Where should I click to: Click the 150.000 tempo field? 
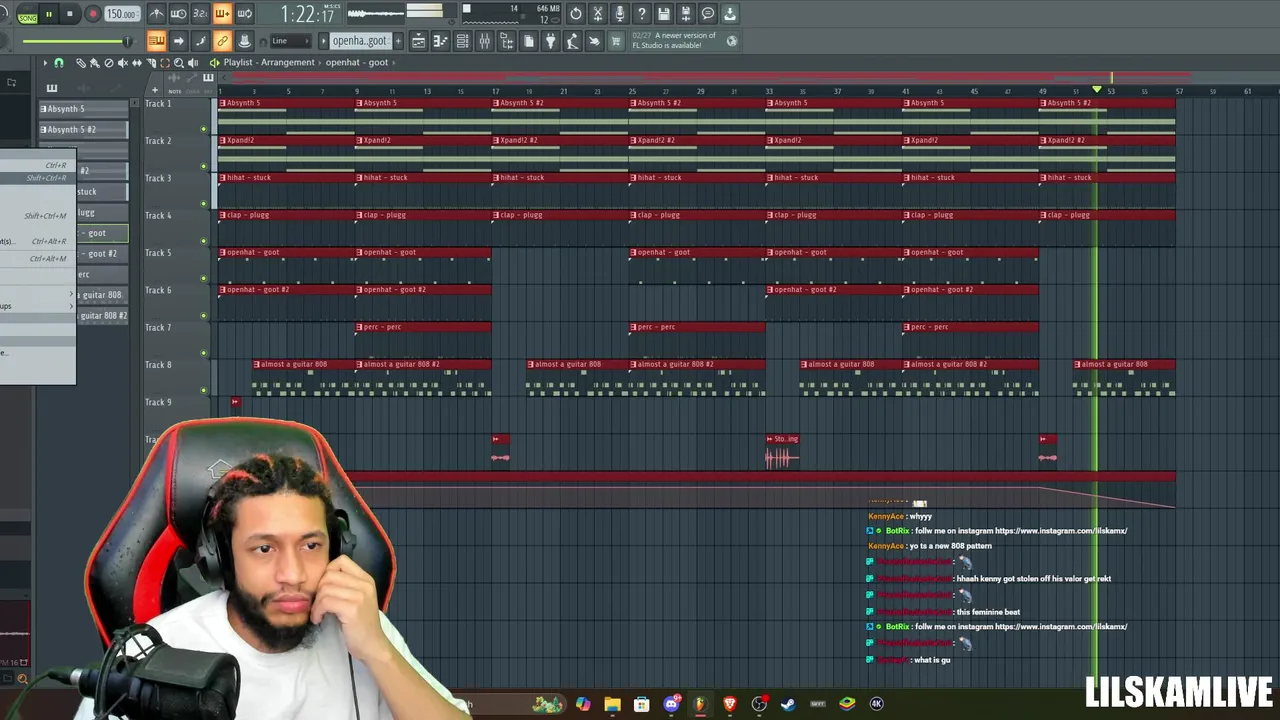click(122, 14)
